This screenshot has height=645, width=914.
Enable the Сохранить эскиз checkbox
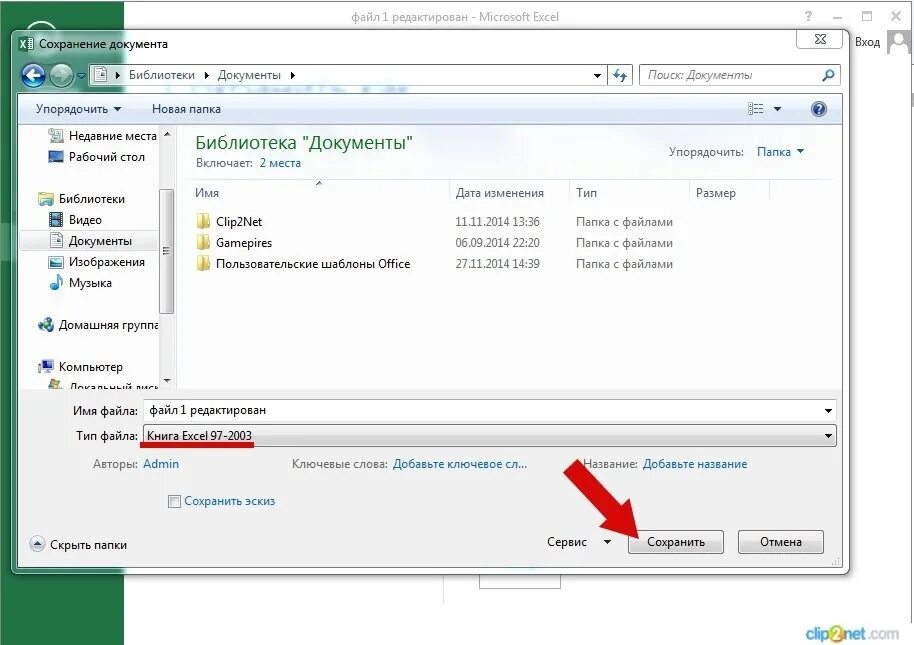[x=174, y=501]
